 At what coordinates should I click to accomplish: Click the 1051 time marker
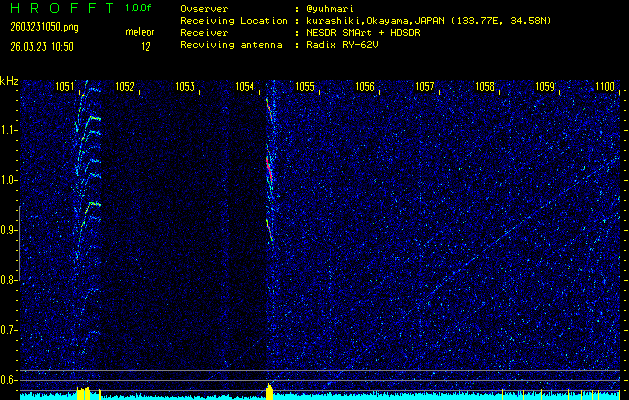65,87
